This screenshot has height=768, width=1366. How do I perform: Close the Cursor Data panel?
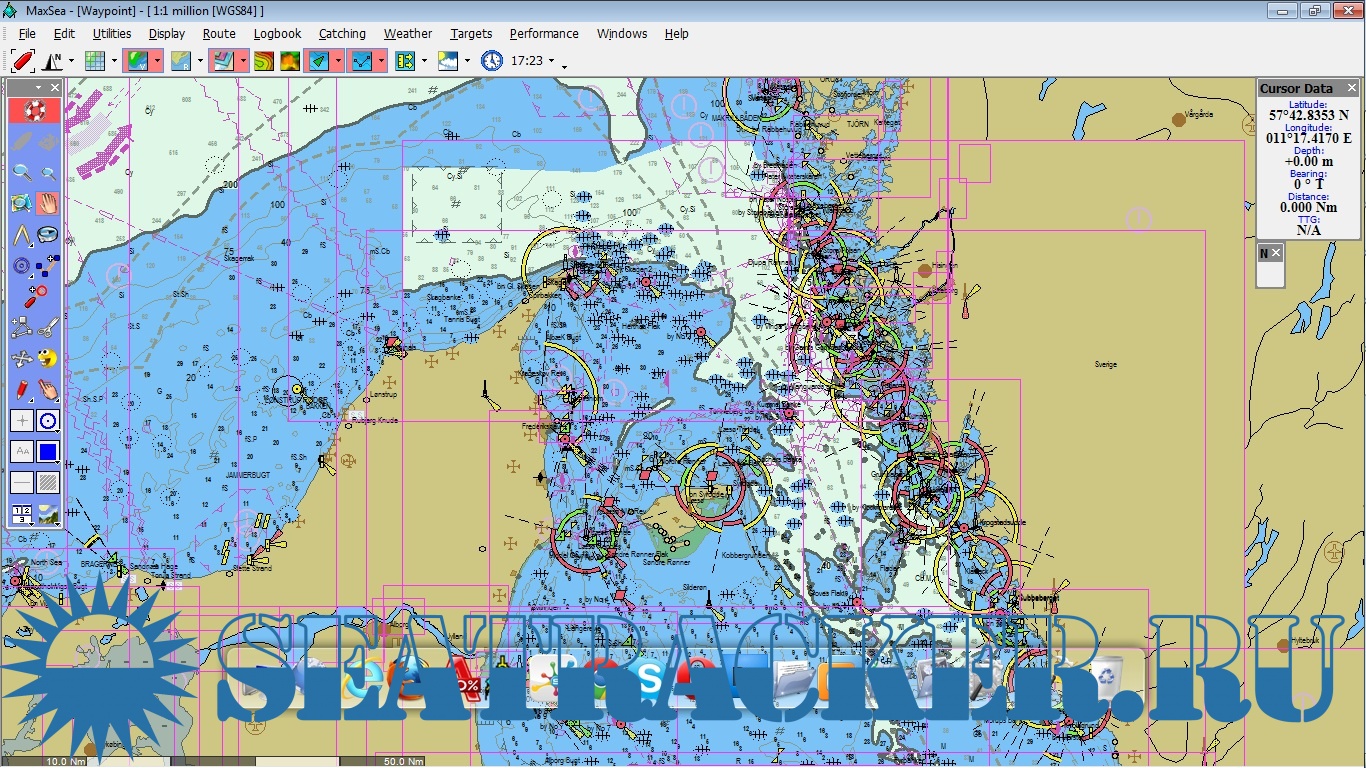pos(1351,88)
